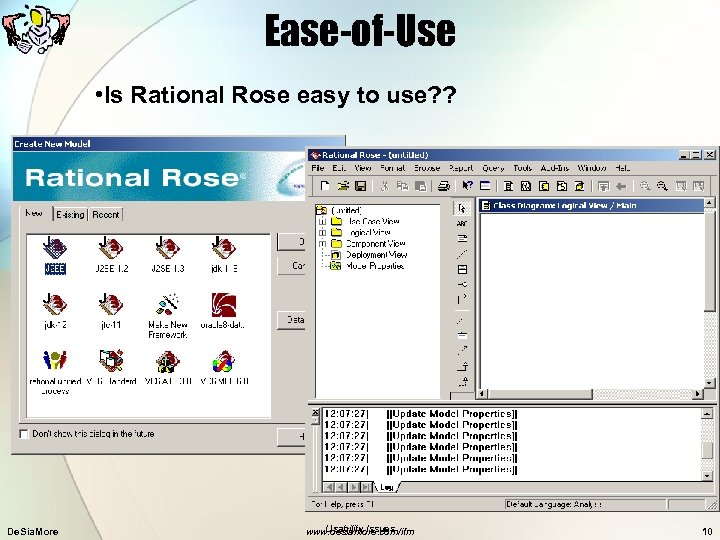The width and height of the screenshot is (720, 540).
Task: Click the log pane scroll-up arrow
Action: (x=708, y=414)
